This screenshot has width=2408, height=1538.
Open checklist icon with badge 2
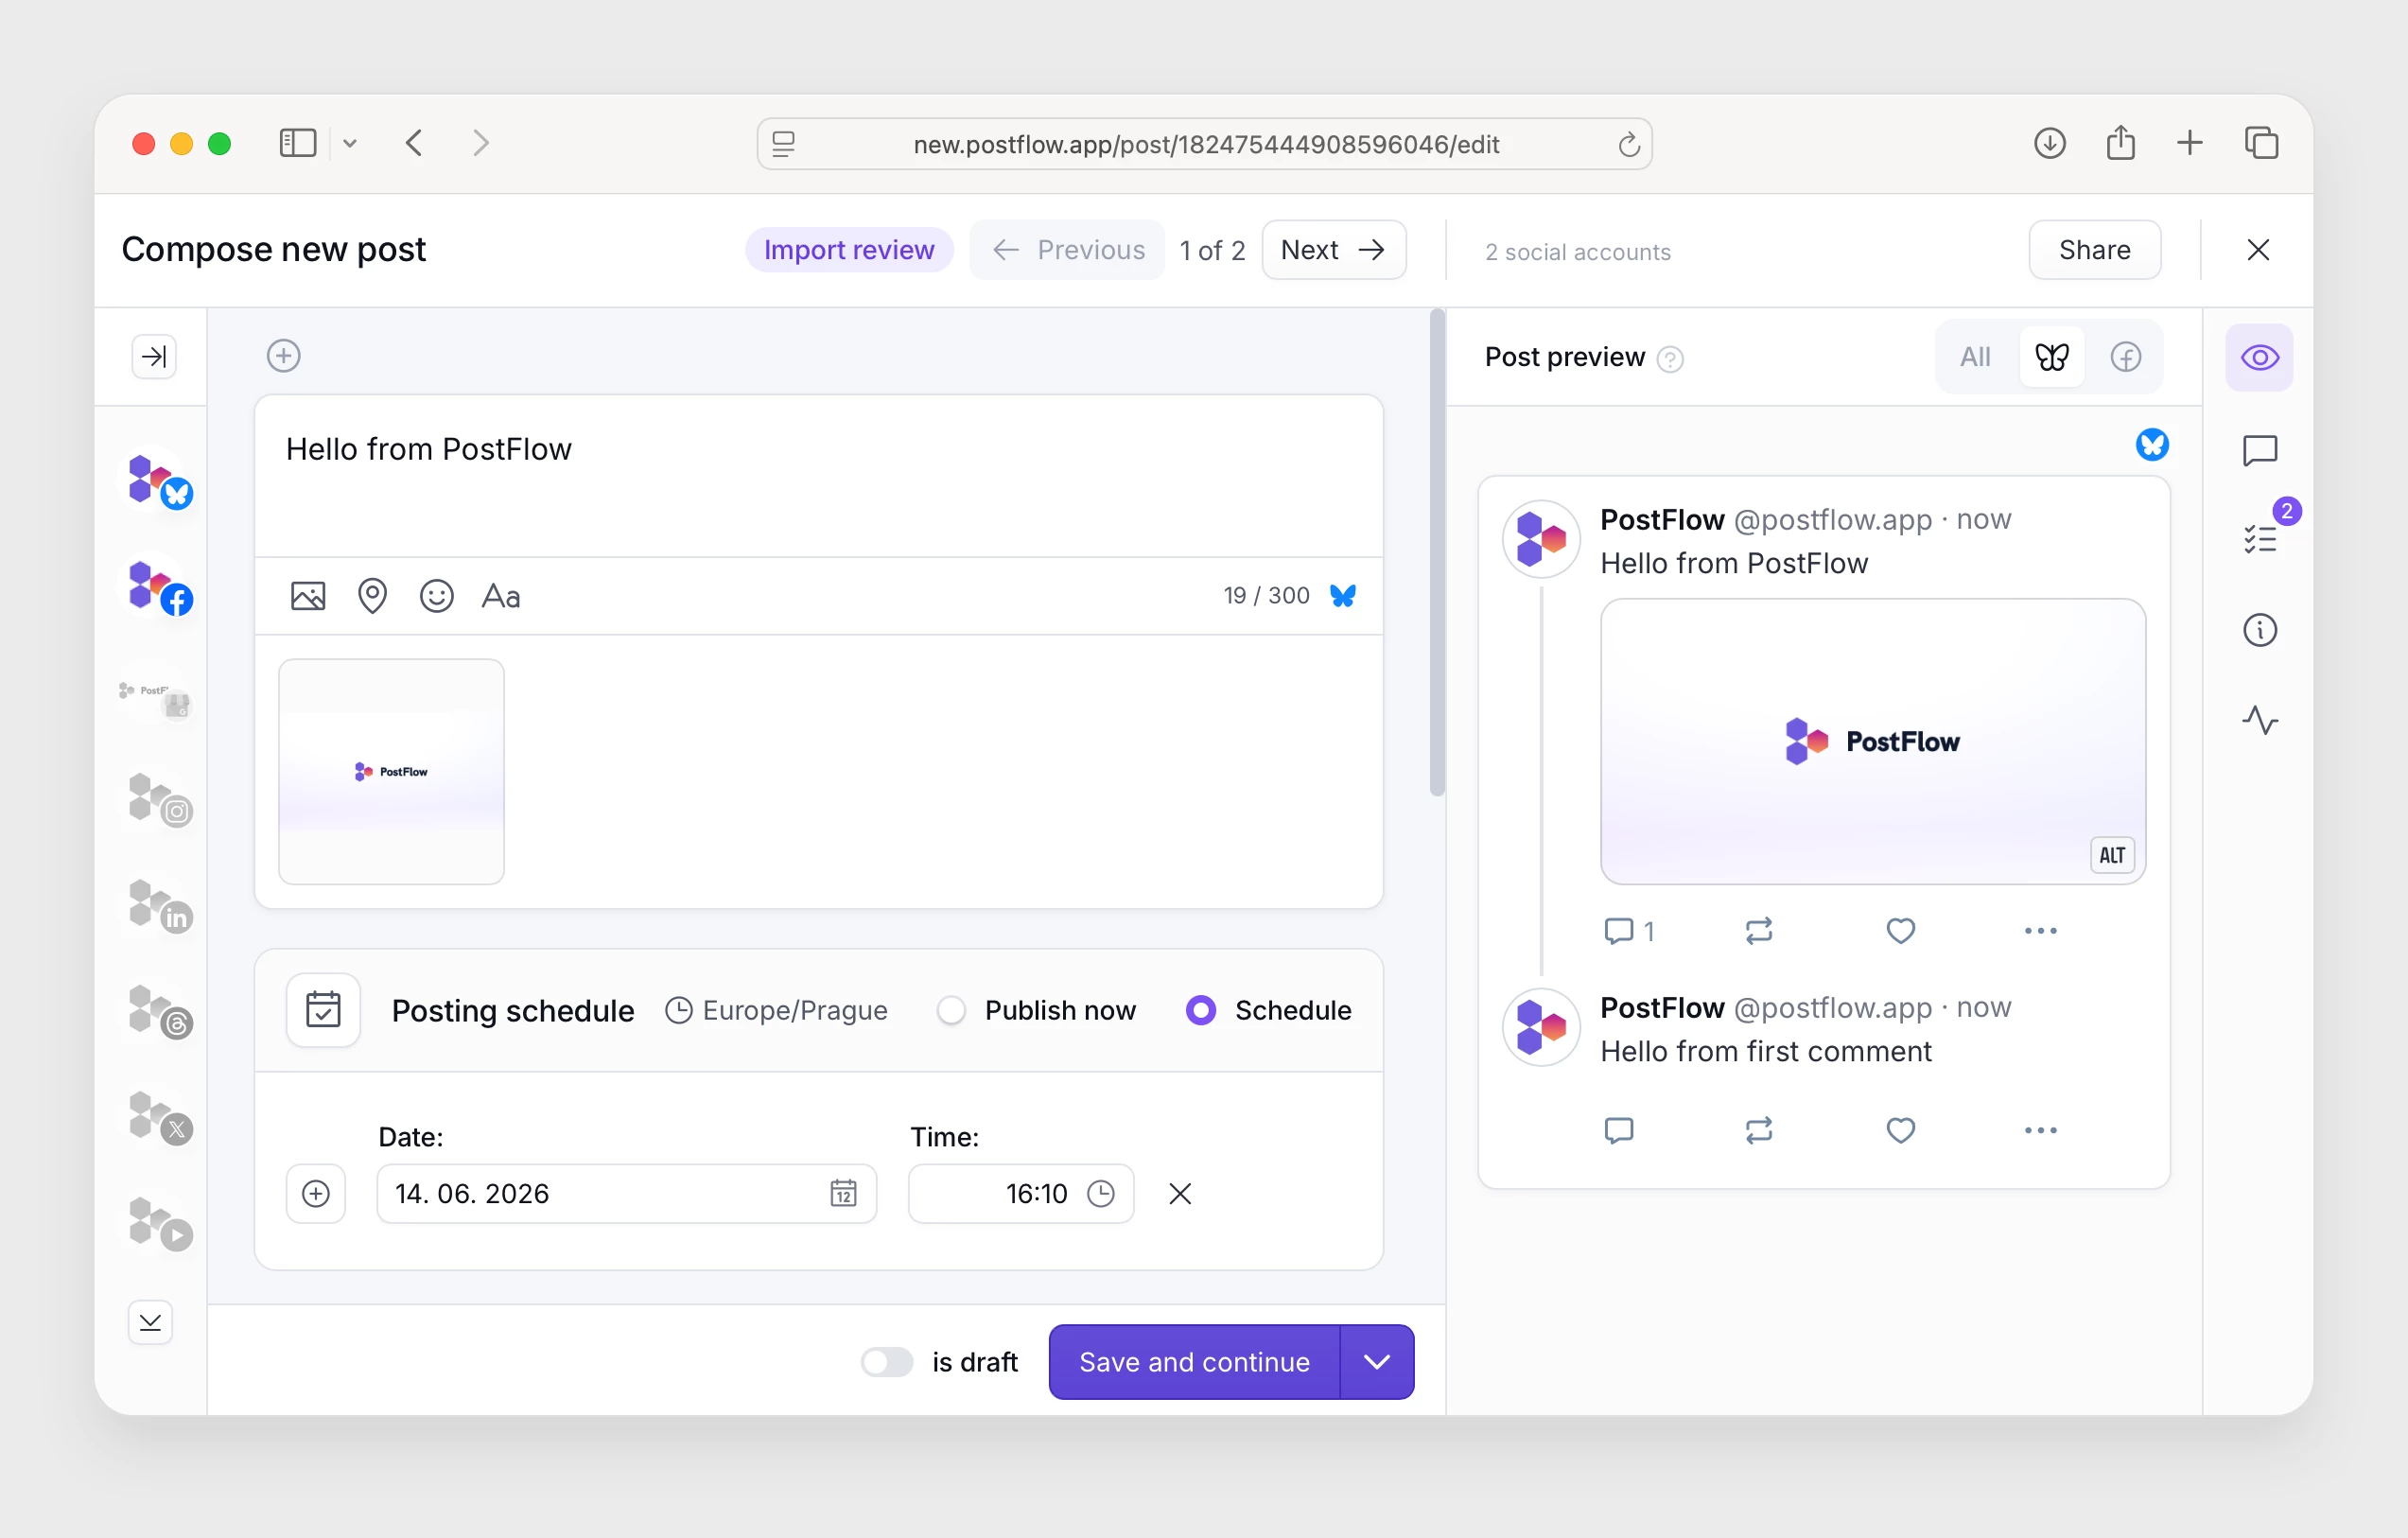pos(2259,539)
